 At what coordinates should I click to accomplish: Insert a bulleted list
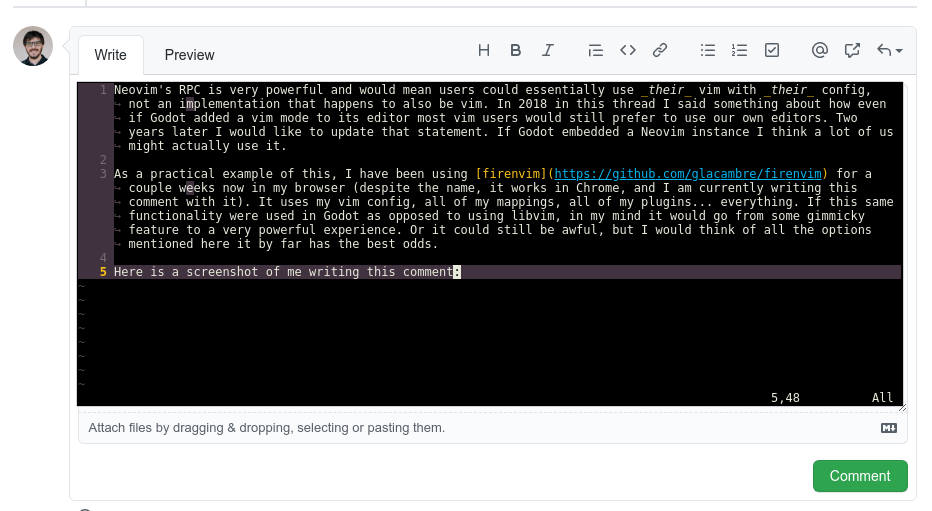tap(707, 51)
